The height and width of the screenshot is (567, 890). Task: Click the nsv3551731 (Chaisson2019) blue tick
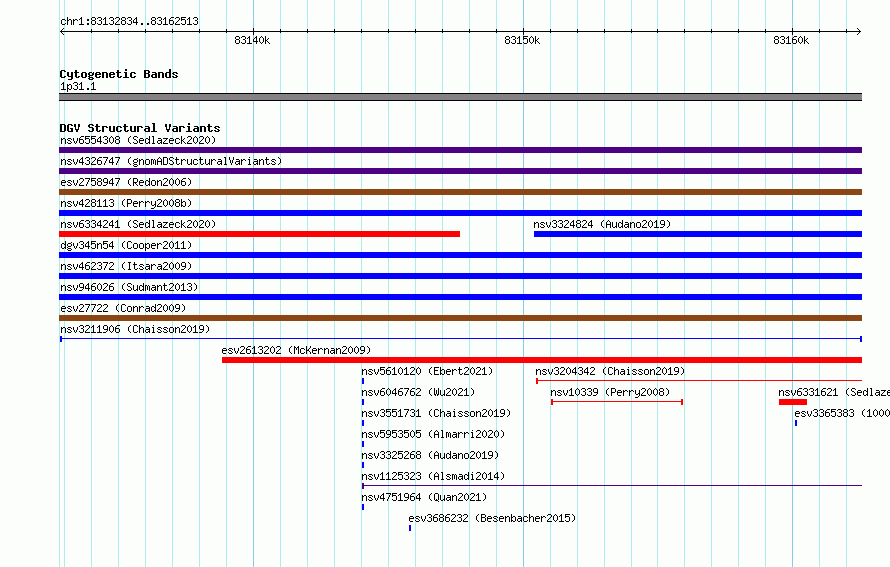(363, 423)
